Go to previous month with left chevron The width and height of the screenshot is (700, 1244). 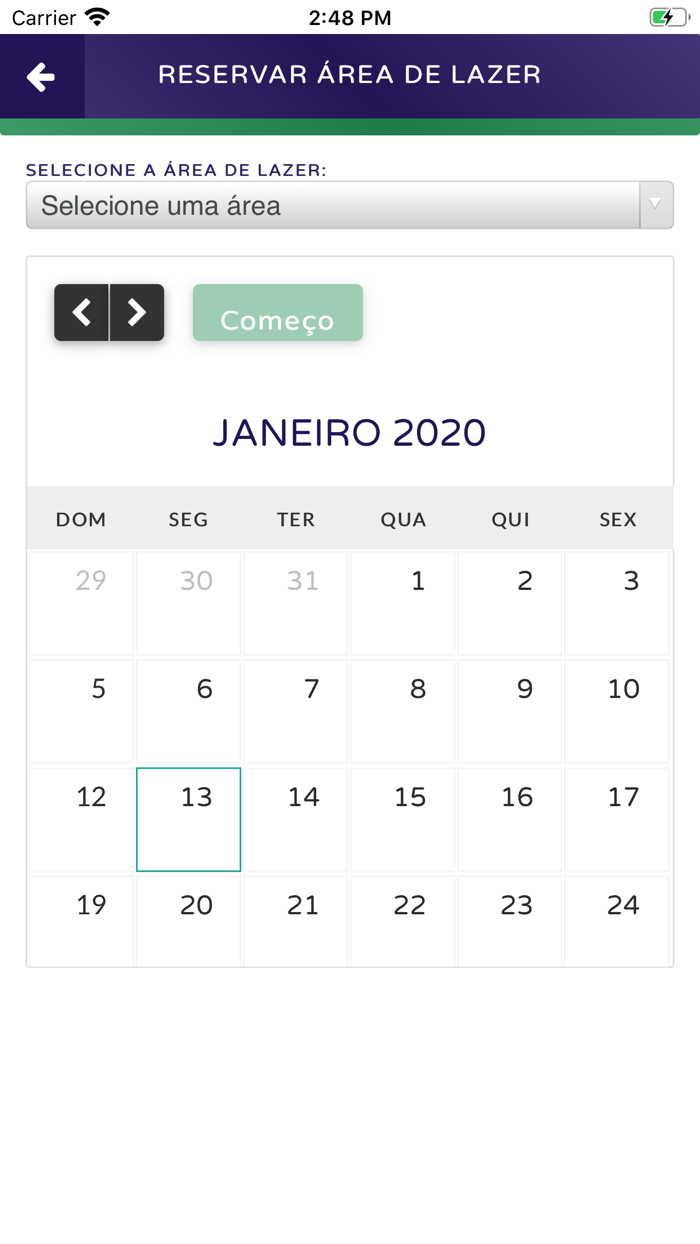pyautogui.click(x=82, y=313)
